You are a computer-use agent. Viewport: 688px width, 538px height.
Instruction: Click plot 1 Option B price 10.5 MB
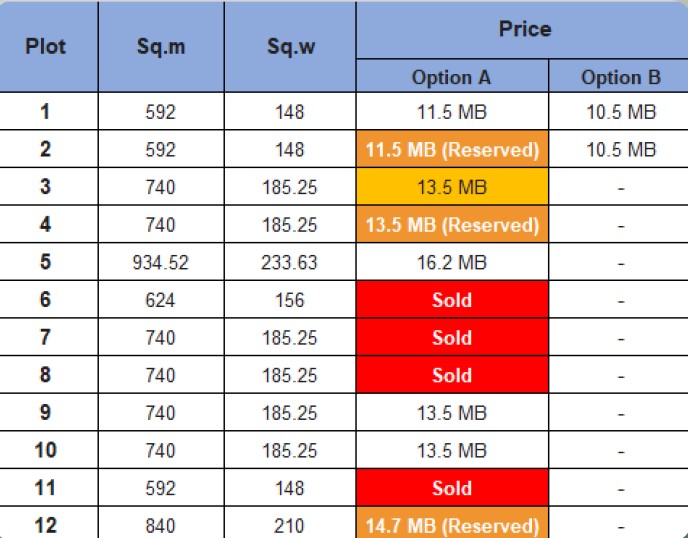tap(621, 112)
